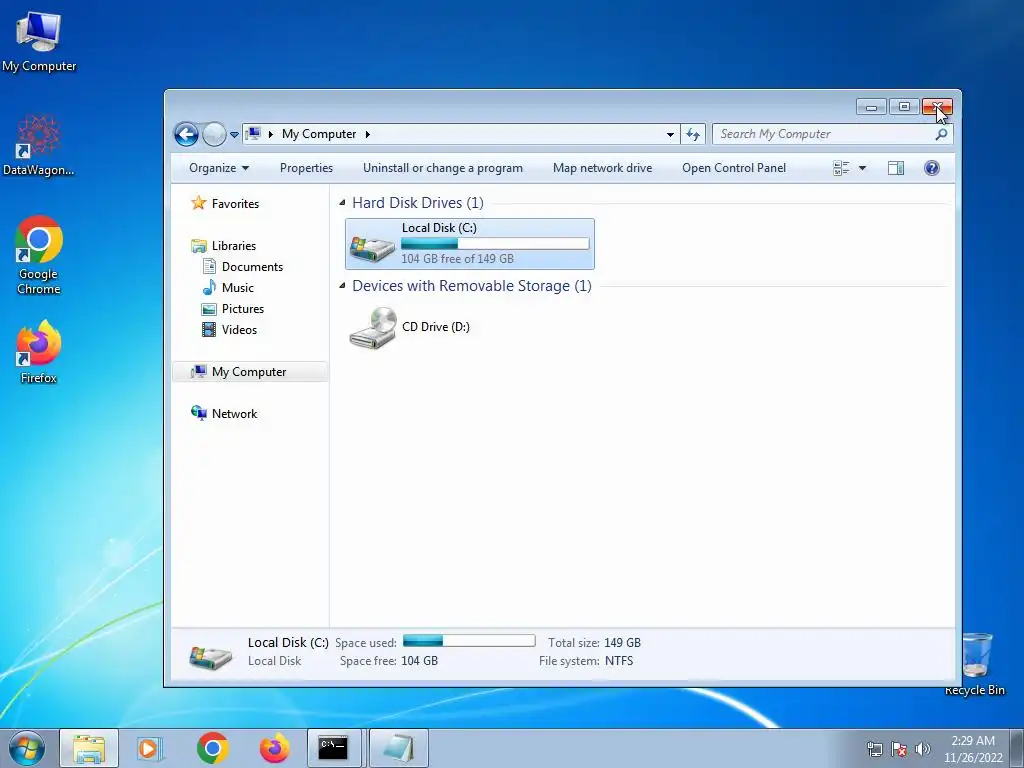The width and height of the screenshot is (1024, 768).
Task: Click Open Control Panel
Action: click(x=734, y=168)
